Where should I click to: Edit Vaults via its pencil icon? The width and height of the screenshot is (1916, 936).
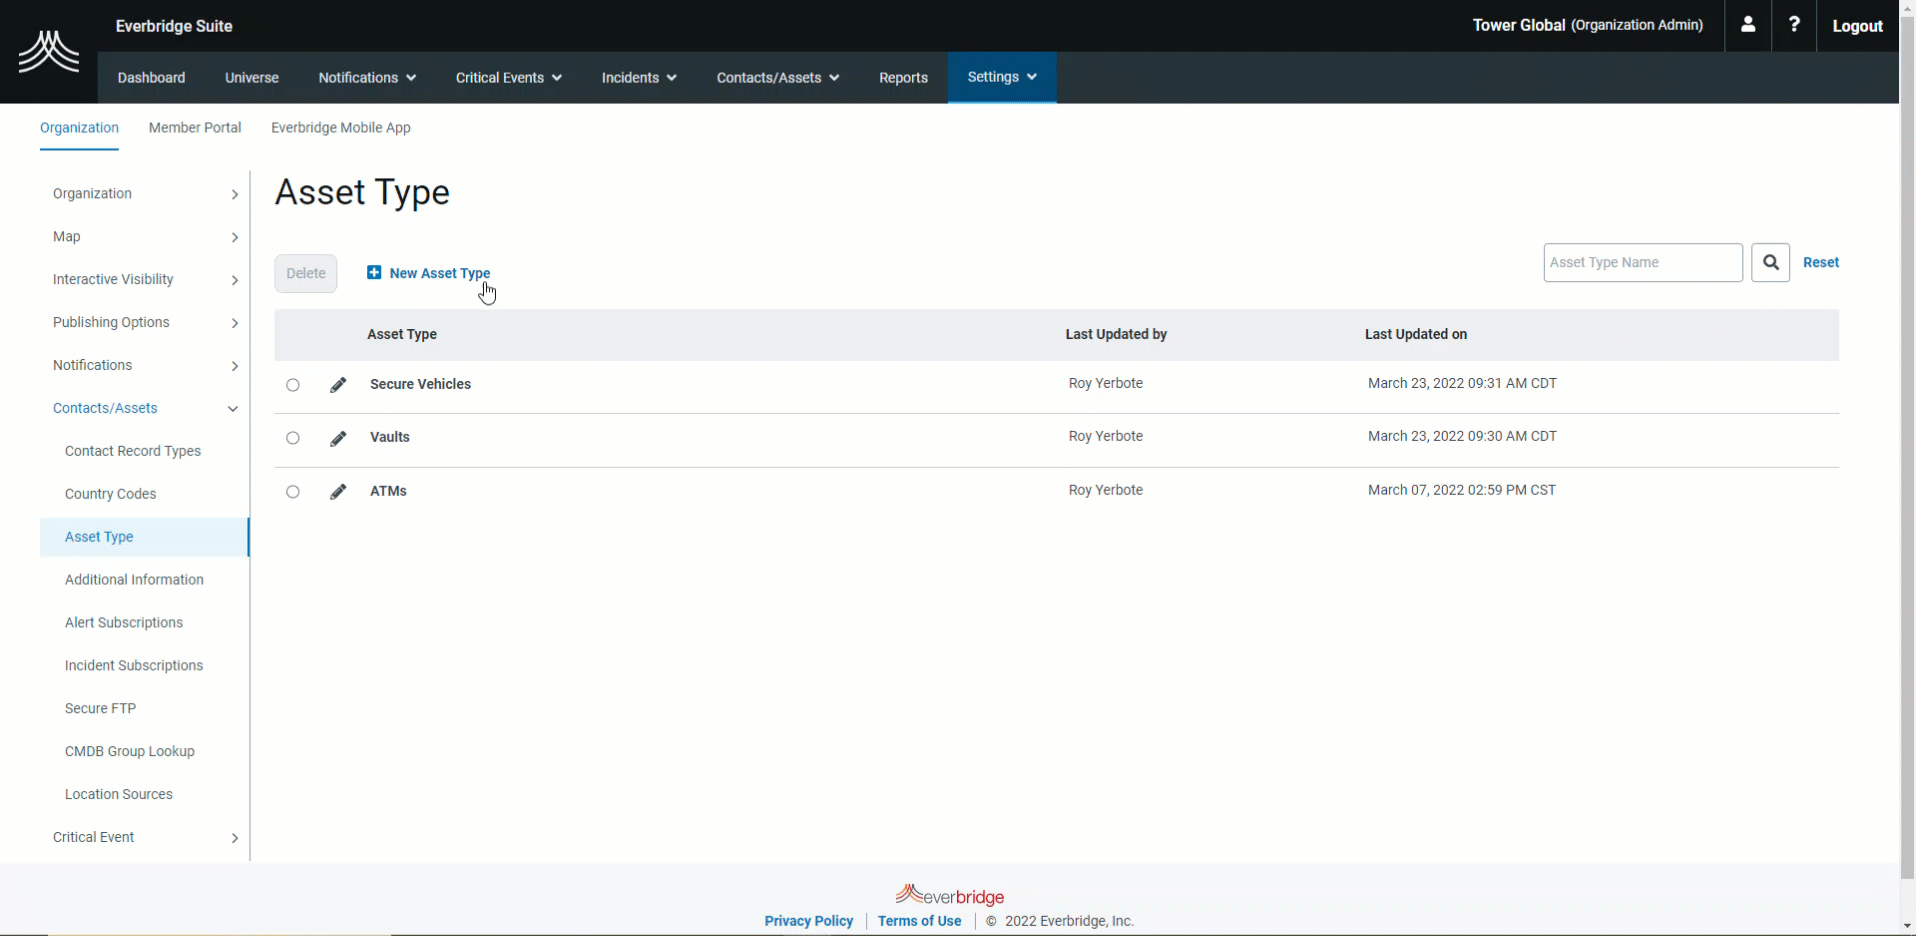tap(338, 438)
